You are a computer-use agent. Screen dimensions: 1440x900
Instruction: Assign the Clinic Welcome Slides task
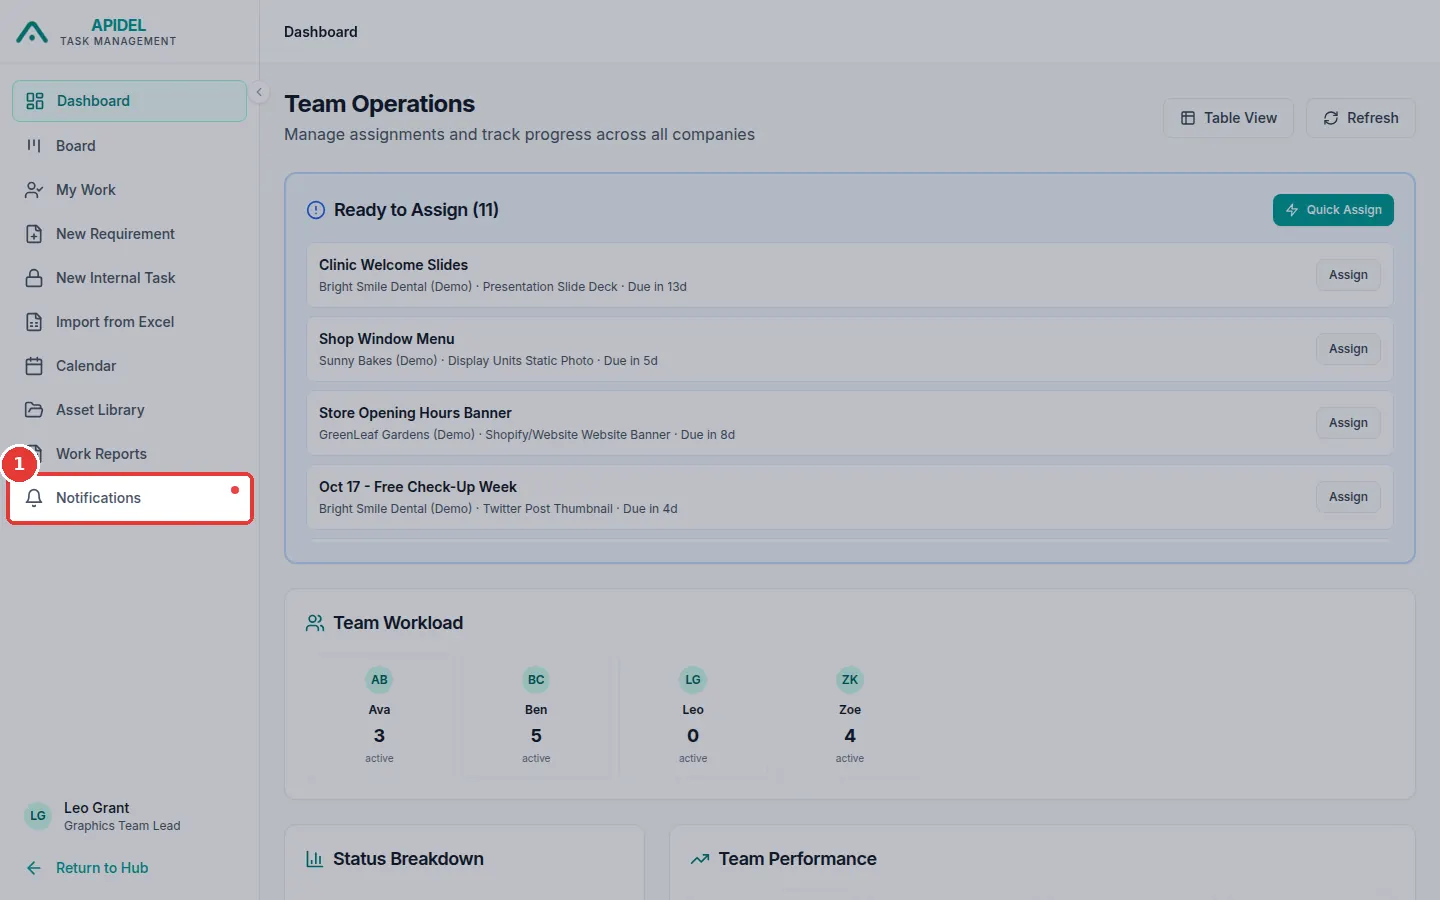(1348, 275)
